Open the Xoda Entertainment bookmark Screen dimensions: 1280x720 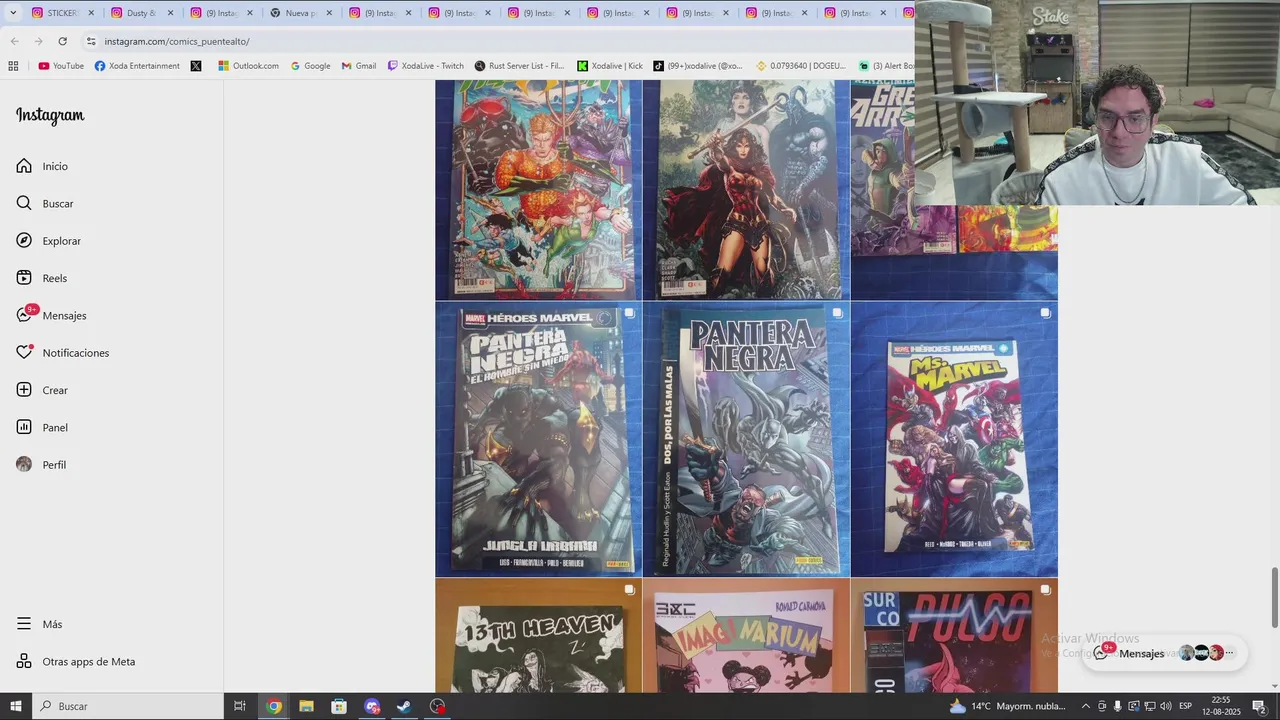pyautogui.click(x=137, y=66)
